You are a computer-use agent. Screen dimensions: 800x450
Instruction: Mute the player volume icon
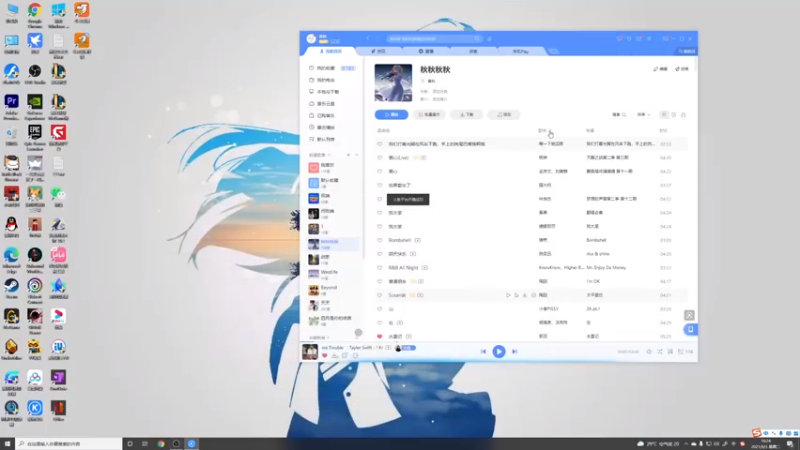(649, 352)
